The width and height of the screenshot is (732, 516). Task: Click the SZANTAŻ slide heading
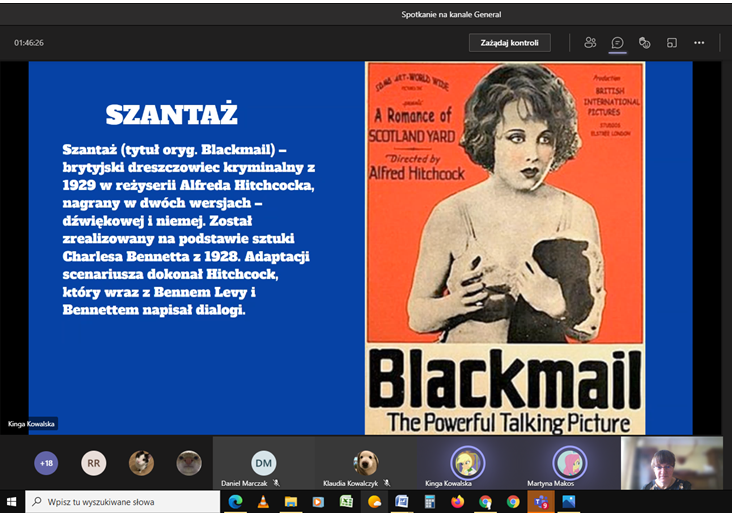click(171, 113)
